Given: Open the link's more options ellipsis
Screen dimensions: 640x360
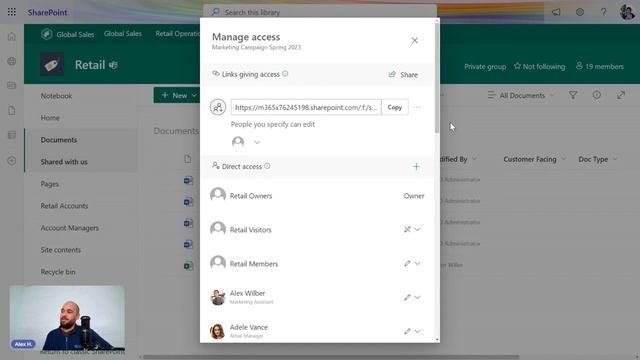Looking at the screenshot, I should (x=416, y=107).
